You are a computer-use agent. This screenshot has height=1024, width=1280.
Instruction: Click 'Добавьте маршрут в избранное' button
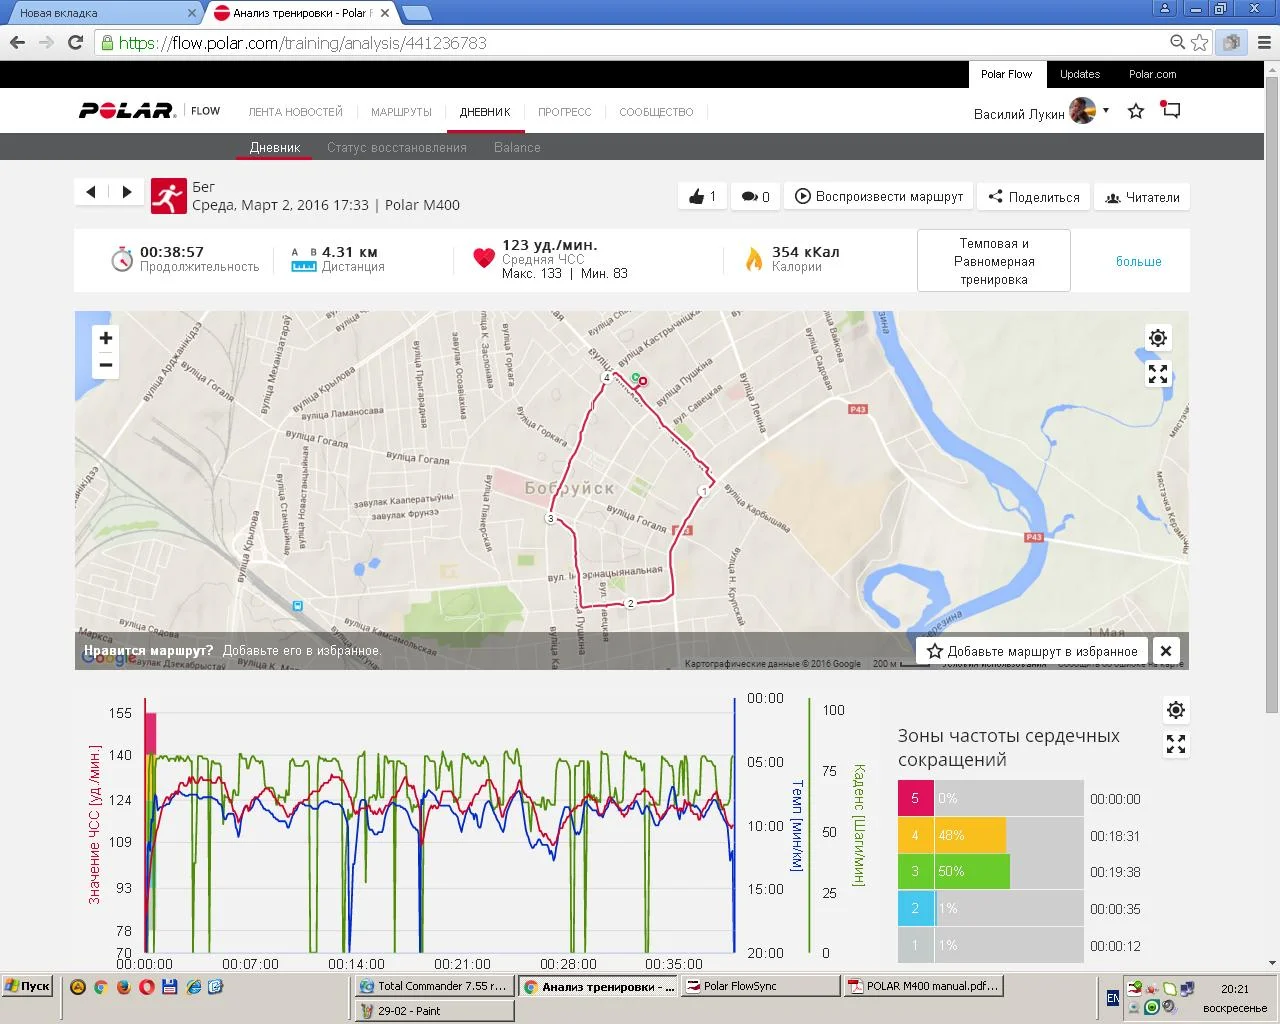[x=1031, y=651]
